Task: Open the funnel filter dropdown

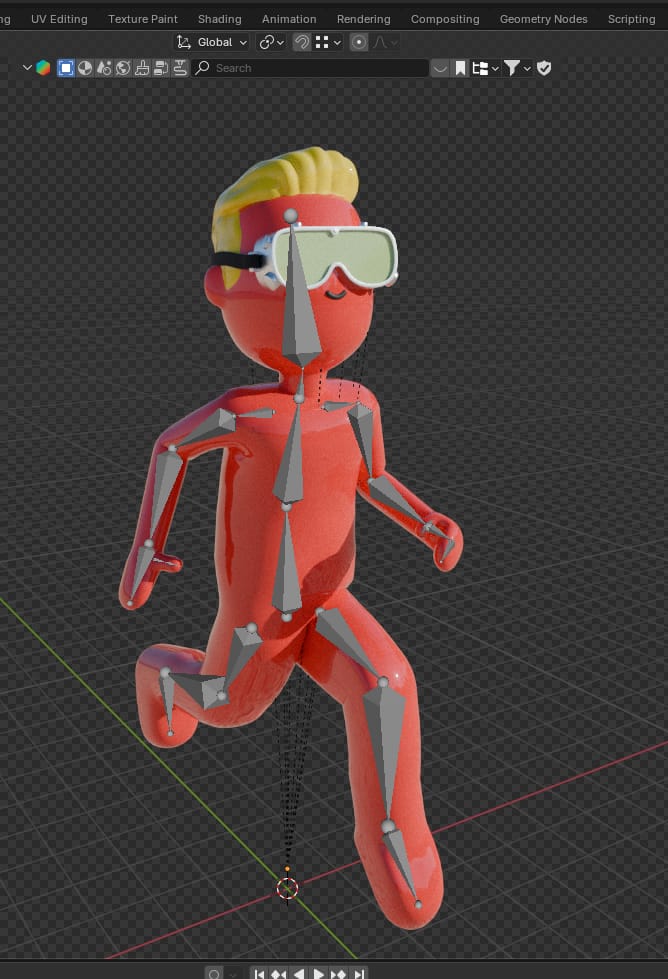Action: [x=517, y=67]
